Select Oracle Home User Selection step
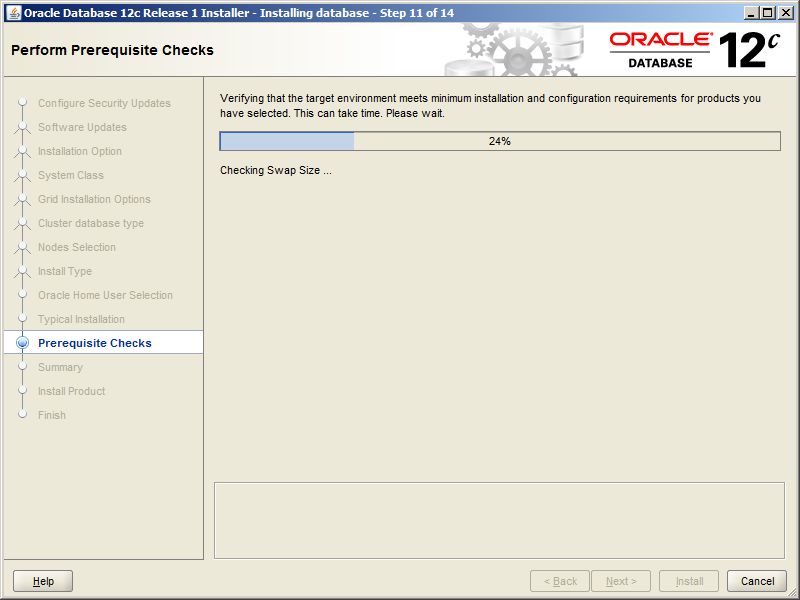The height and width of the screenshot is (600, 800). [105, 295]
